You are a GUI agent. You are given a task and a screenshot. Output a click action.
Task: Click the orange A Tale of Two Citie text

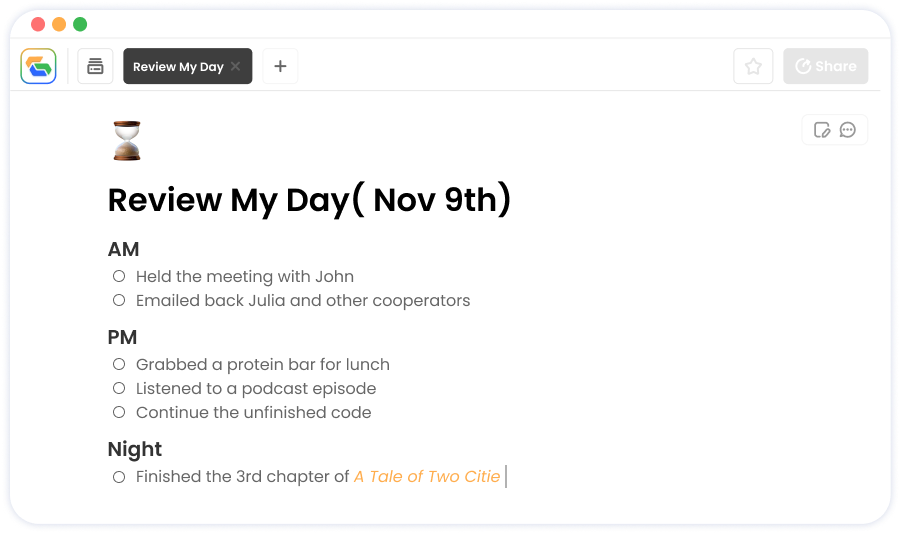[x=426, y=477]
